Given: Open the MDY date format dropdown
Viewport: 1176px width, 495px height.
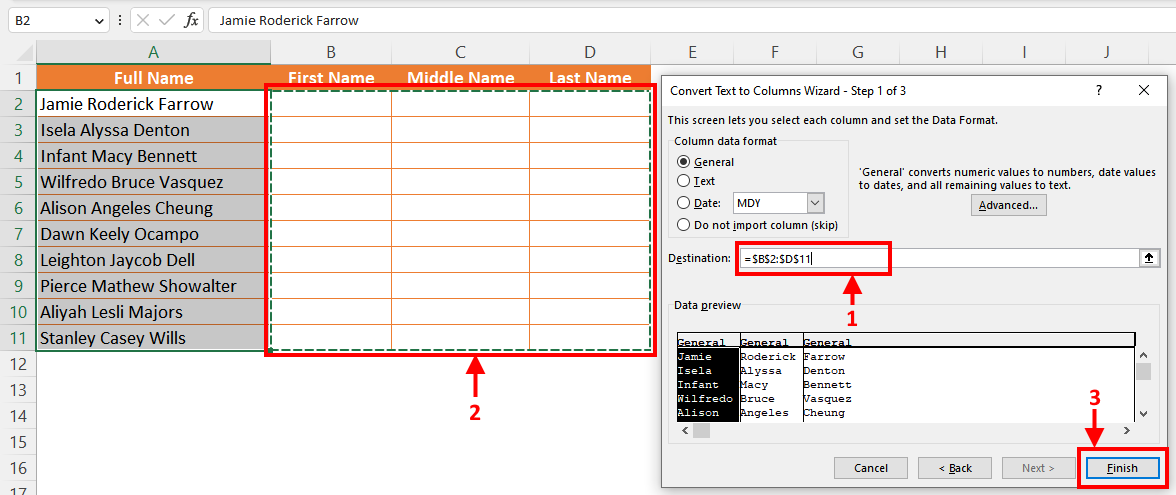Looking at the screenshot, I should (816, 202).
